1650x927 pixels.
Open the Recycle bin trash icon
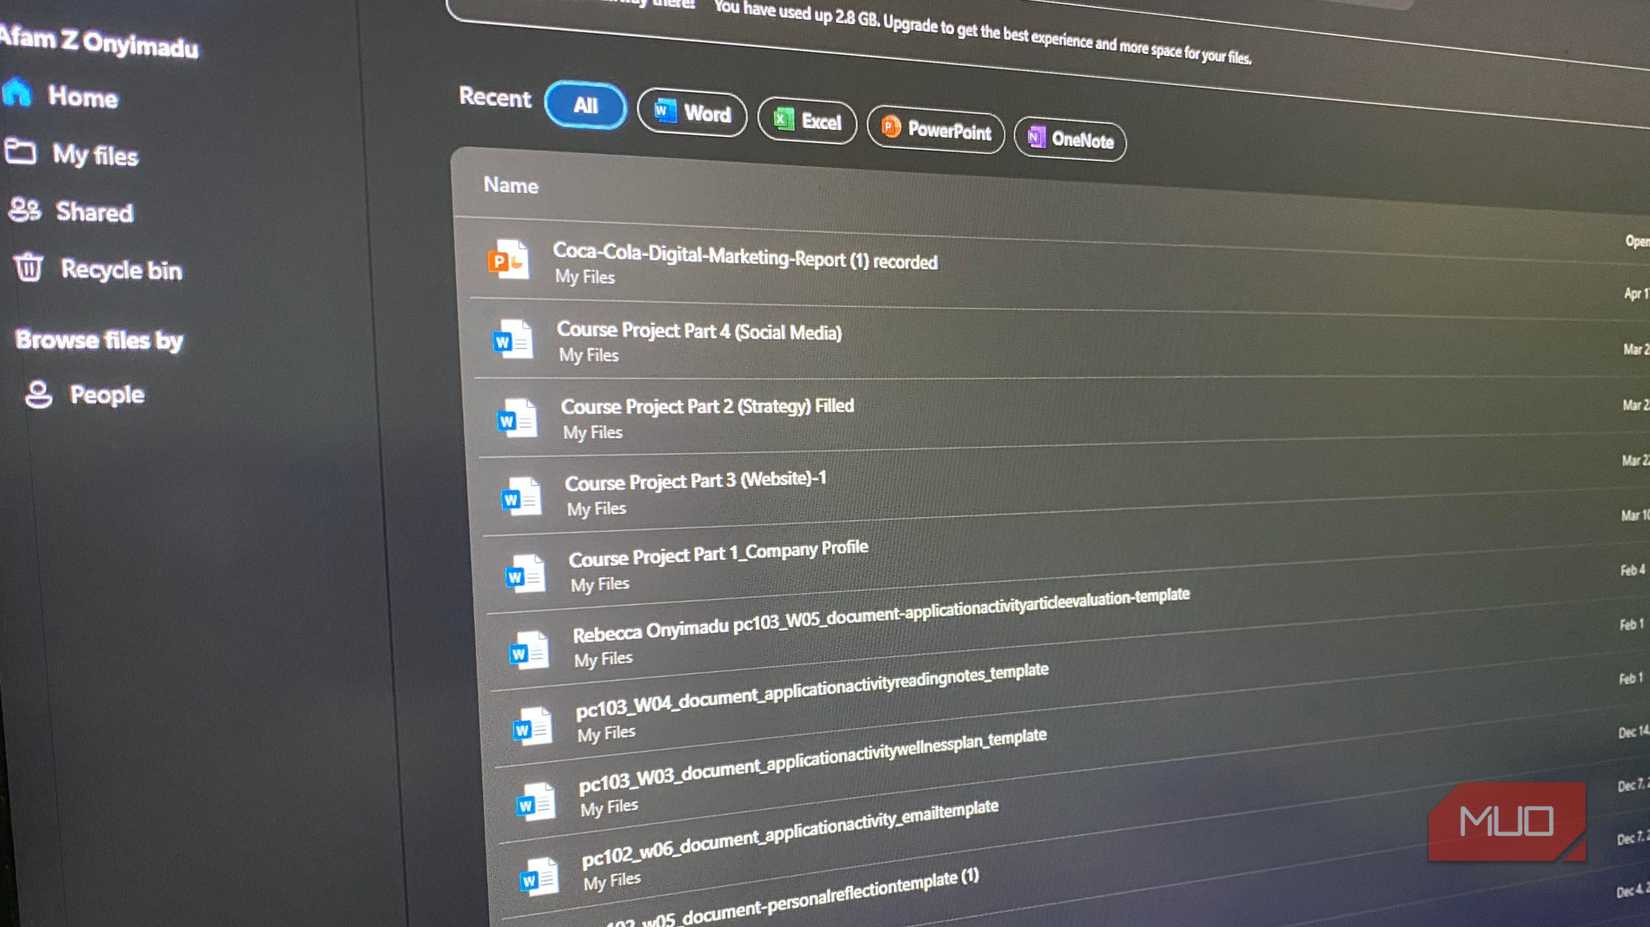click(x=28, y=267)
